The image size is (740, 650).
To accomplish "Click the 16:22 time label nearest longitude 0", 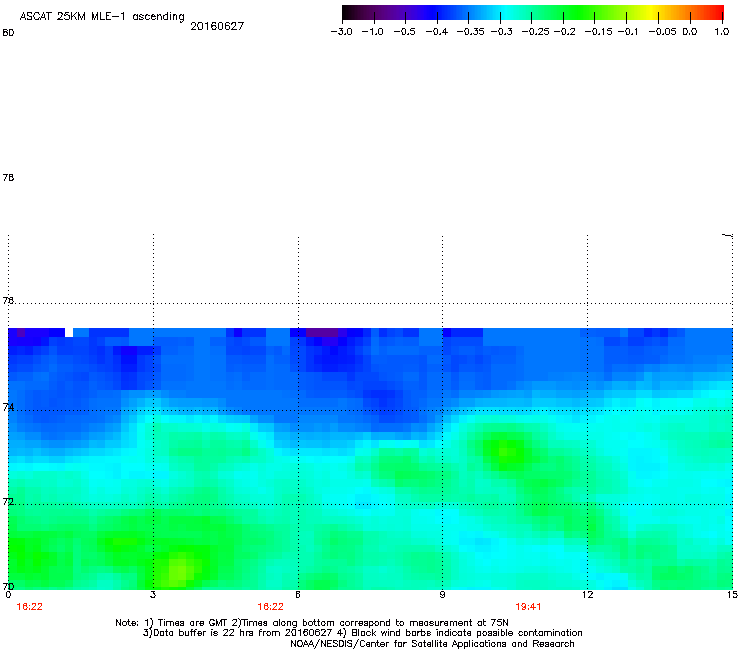I will coord(29,607).
